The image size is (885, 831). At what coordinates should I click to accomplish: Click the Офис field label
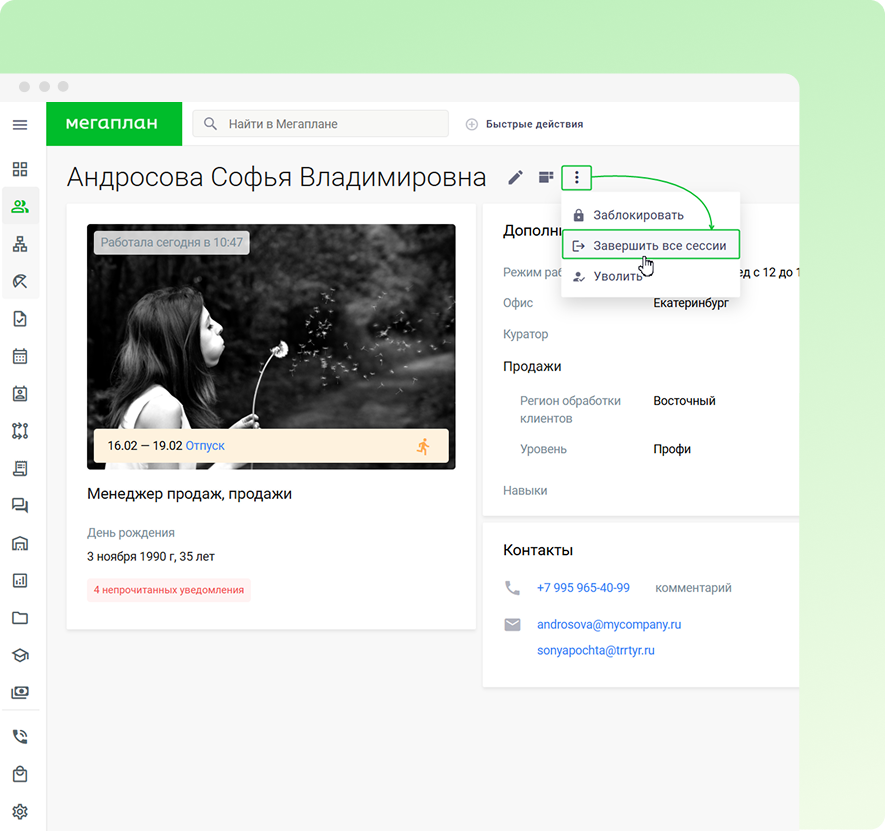pos(518,303)
